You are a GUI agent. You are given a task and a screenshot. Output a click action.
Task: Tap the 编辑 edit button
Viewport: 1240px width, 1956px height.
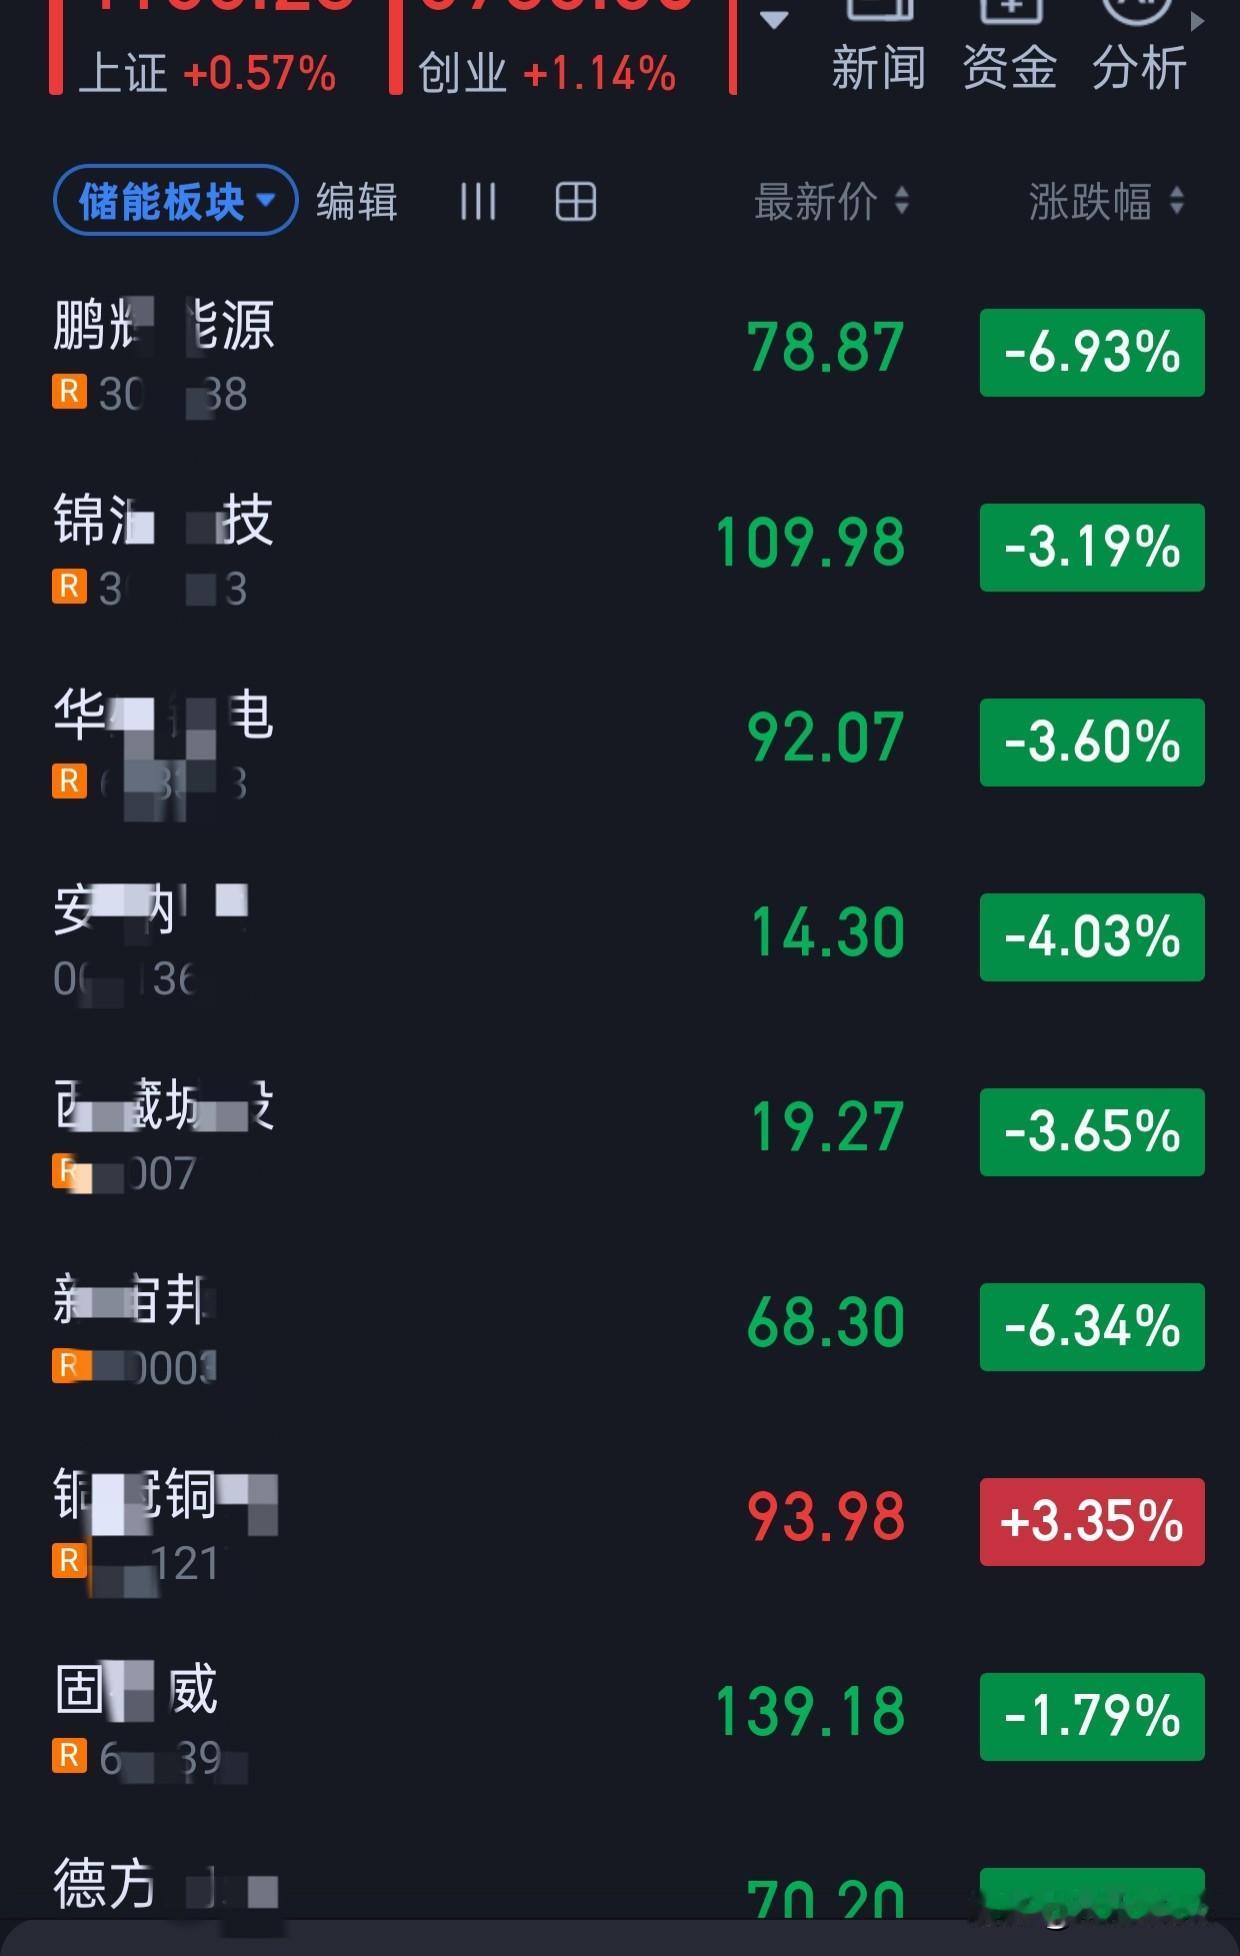(357, 202)
